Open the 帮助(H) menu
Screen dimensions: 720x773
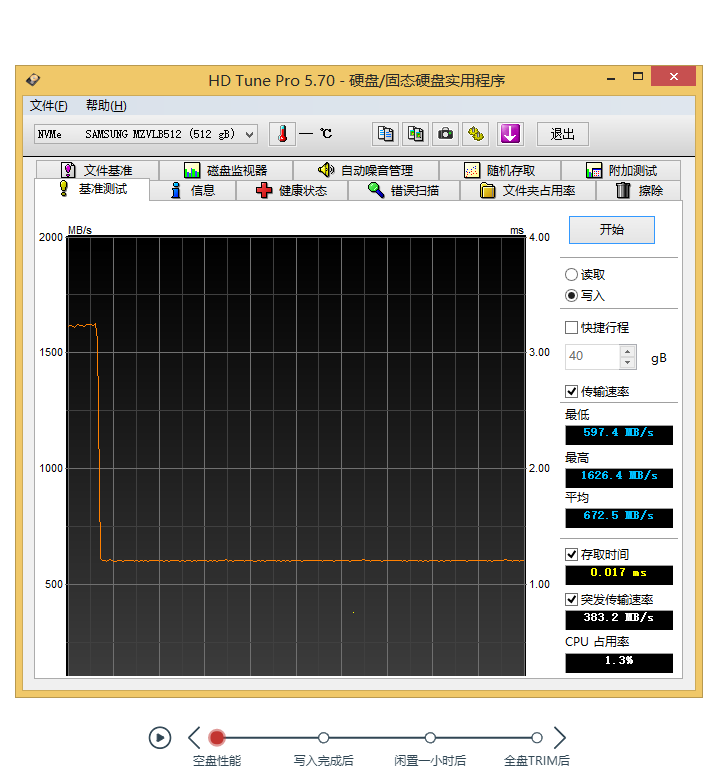click(x=106, y=105)
